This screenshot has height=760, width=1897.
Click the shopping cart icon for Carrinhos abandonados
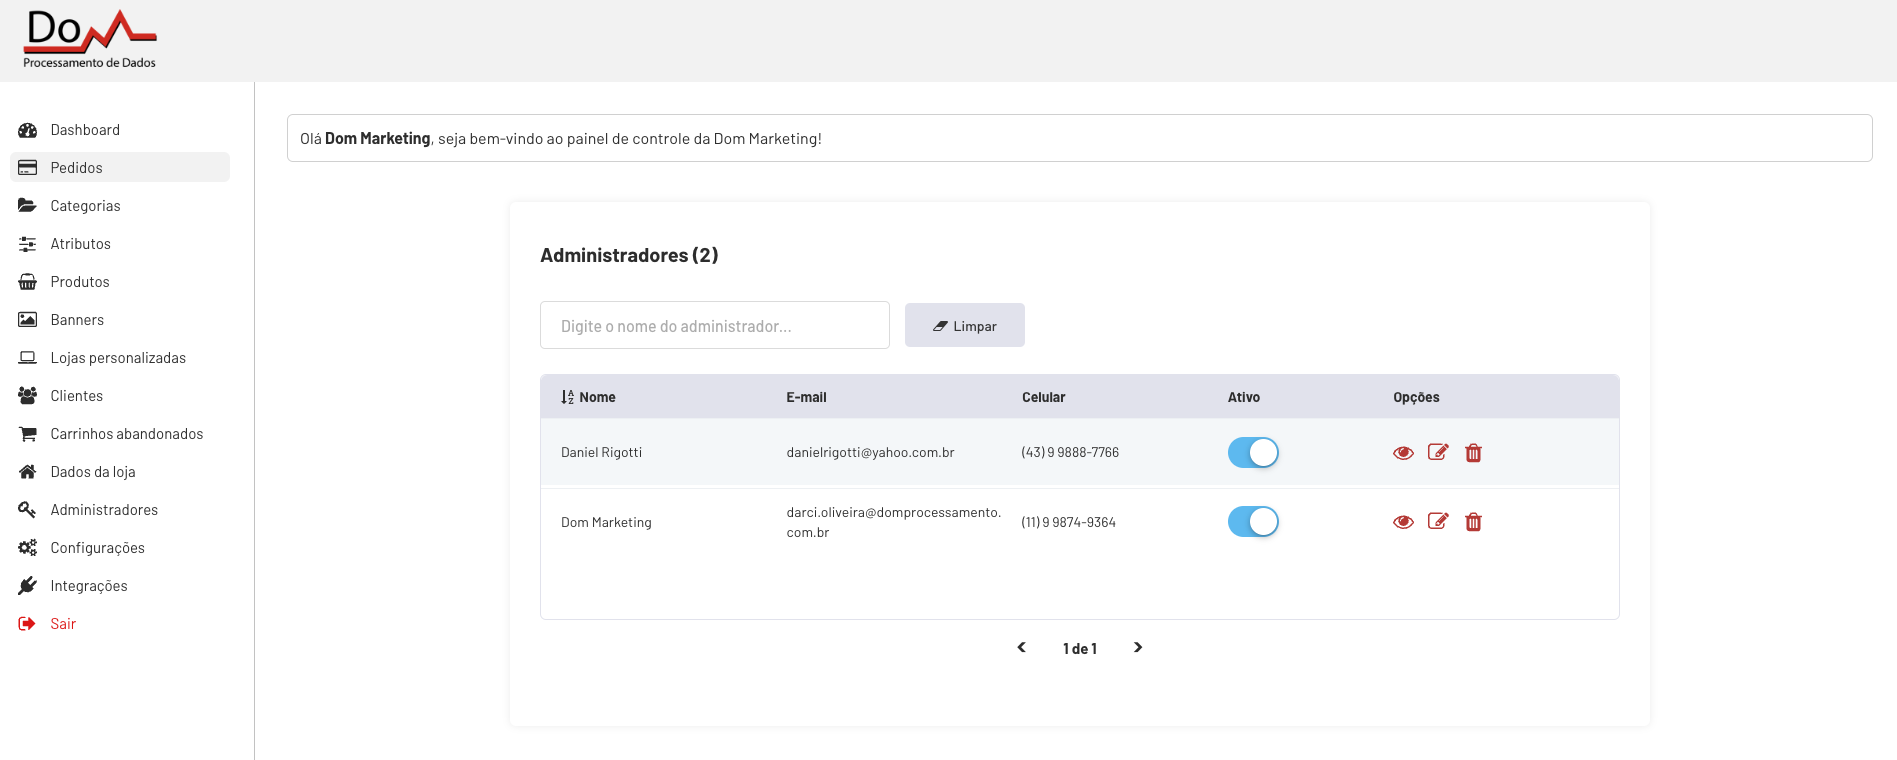click(x=28, y=434)
